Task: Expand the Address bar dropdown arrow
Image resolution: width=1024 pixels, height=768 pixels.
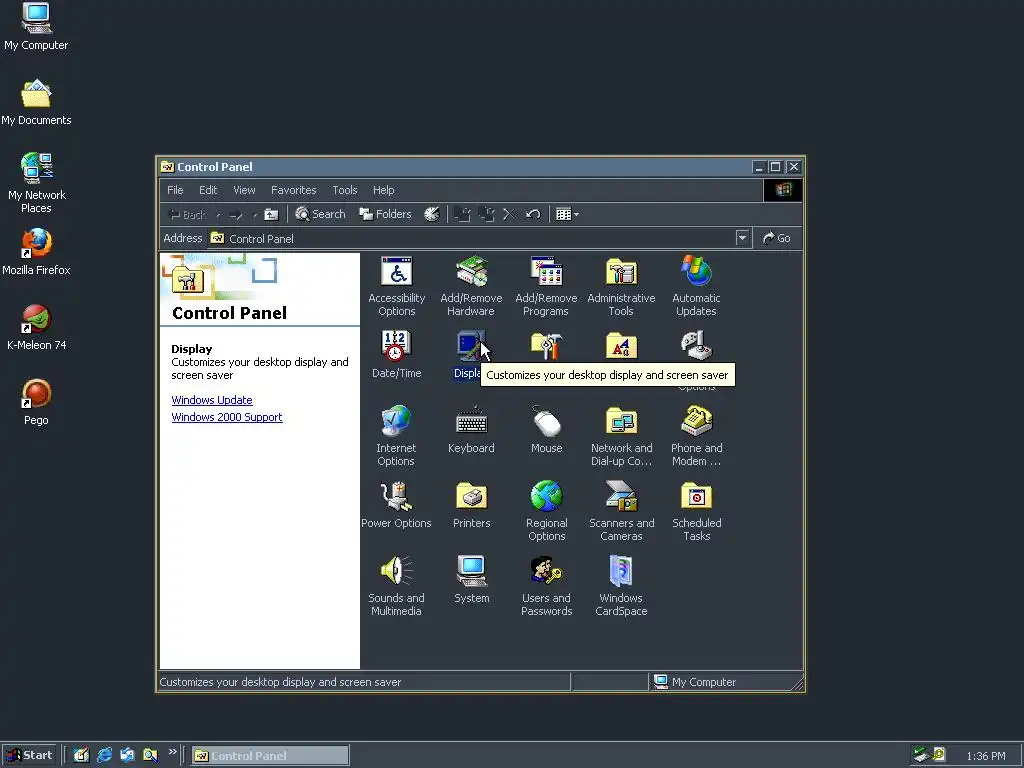Action: tap(742, 238)
